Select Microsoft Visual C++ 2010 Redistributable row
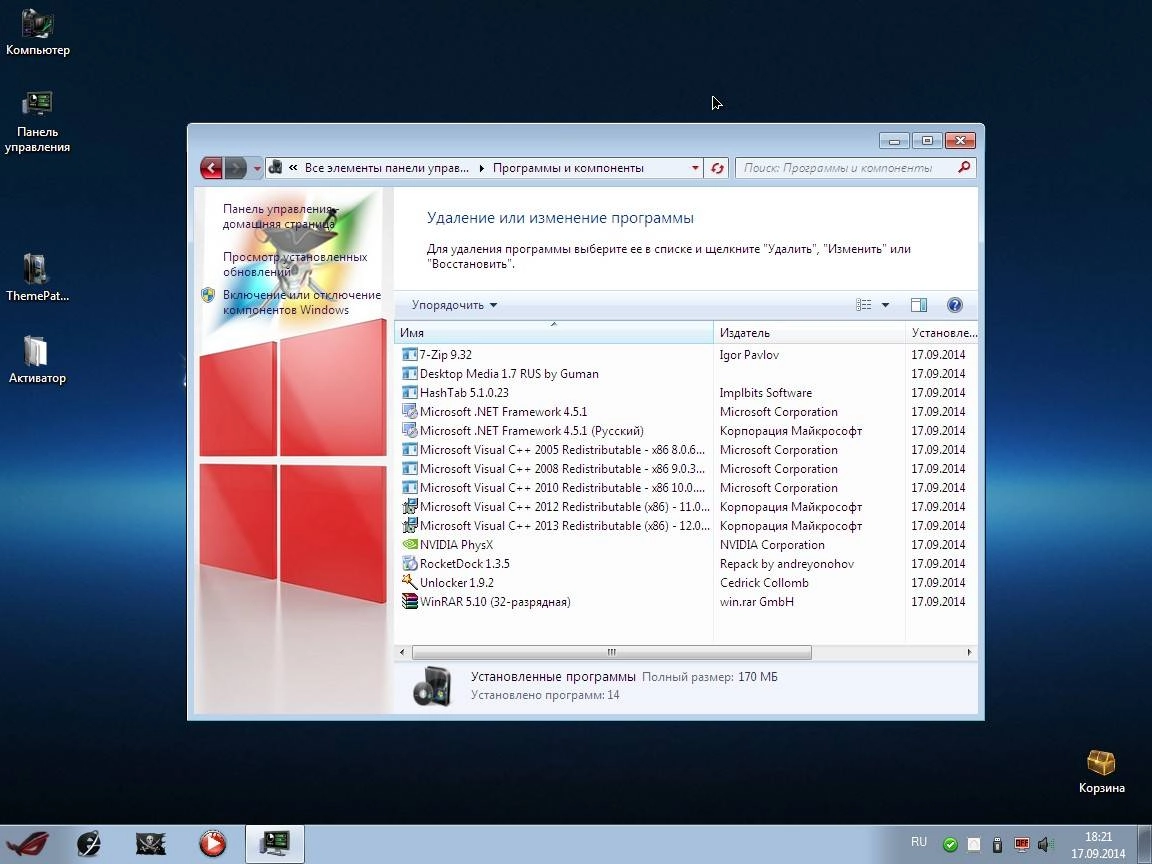This screenshot has height=864, width=1152. [x=686, y=488]
